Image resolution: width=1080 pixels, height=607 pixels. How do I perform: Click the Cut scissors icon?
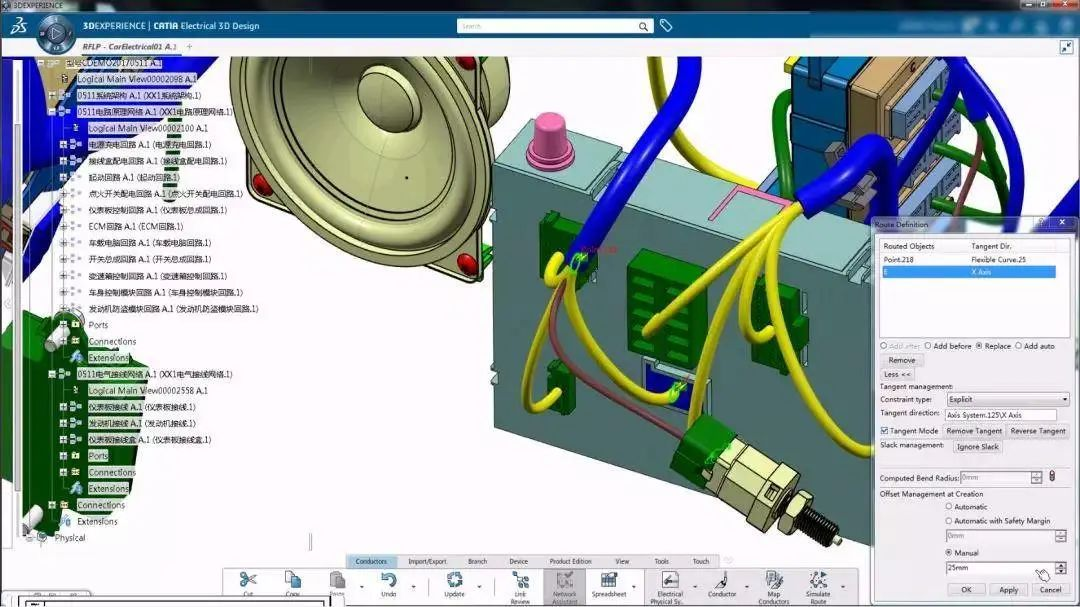pos(248,580)
